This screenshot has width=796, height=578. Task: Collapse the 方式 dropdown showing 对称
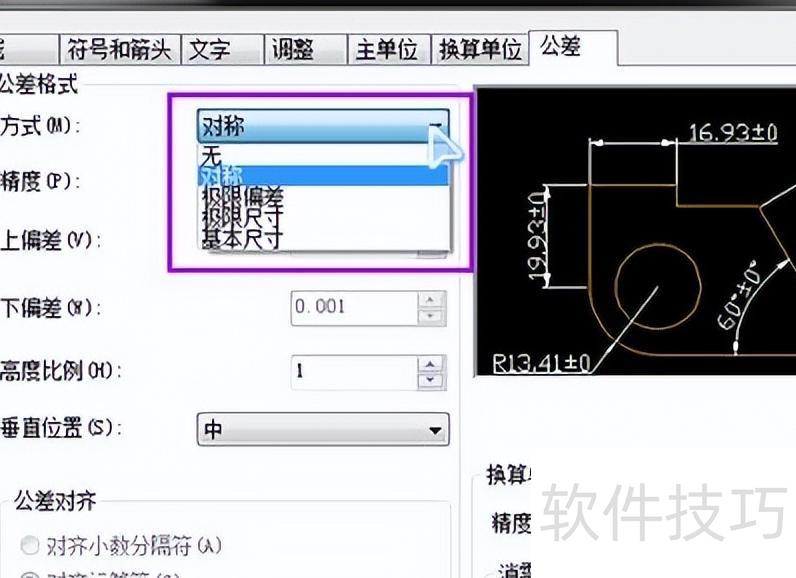(323, 125)
